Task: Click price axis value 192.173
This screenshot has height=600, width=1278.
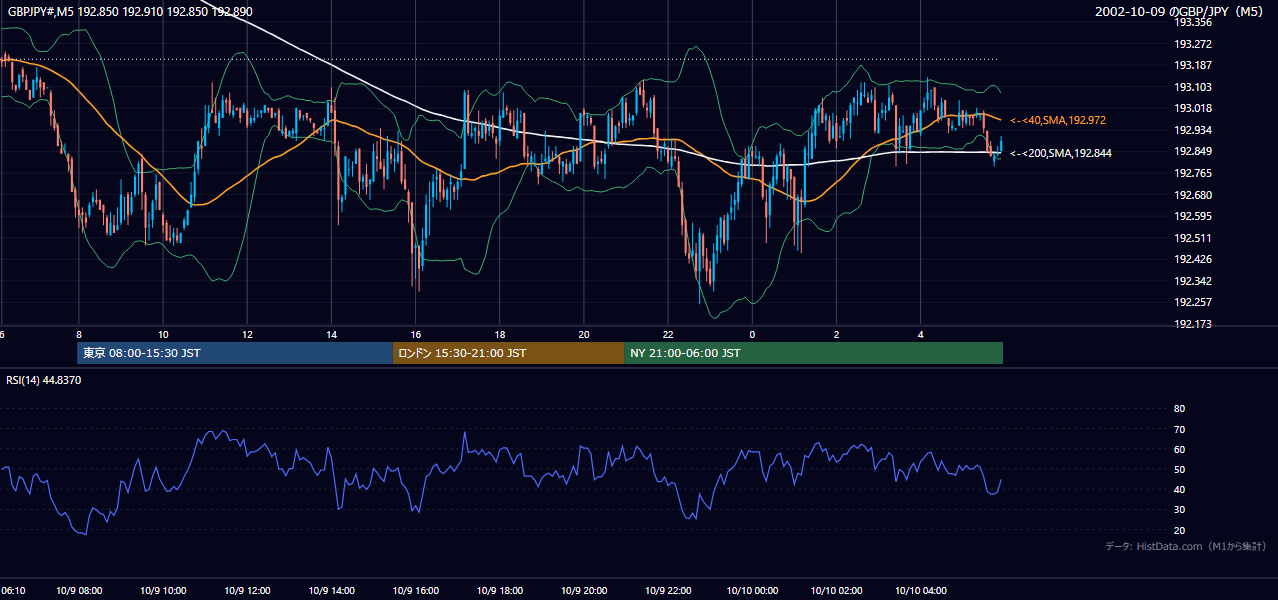Action: (1193, 324)
